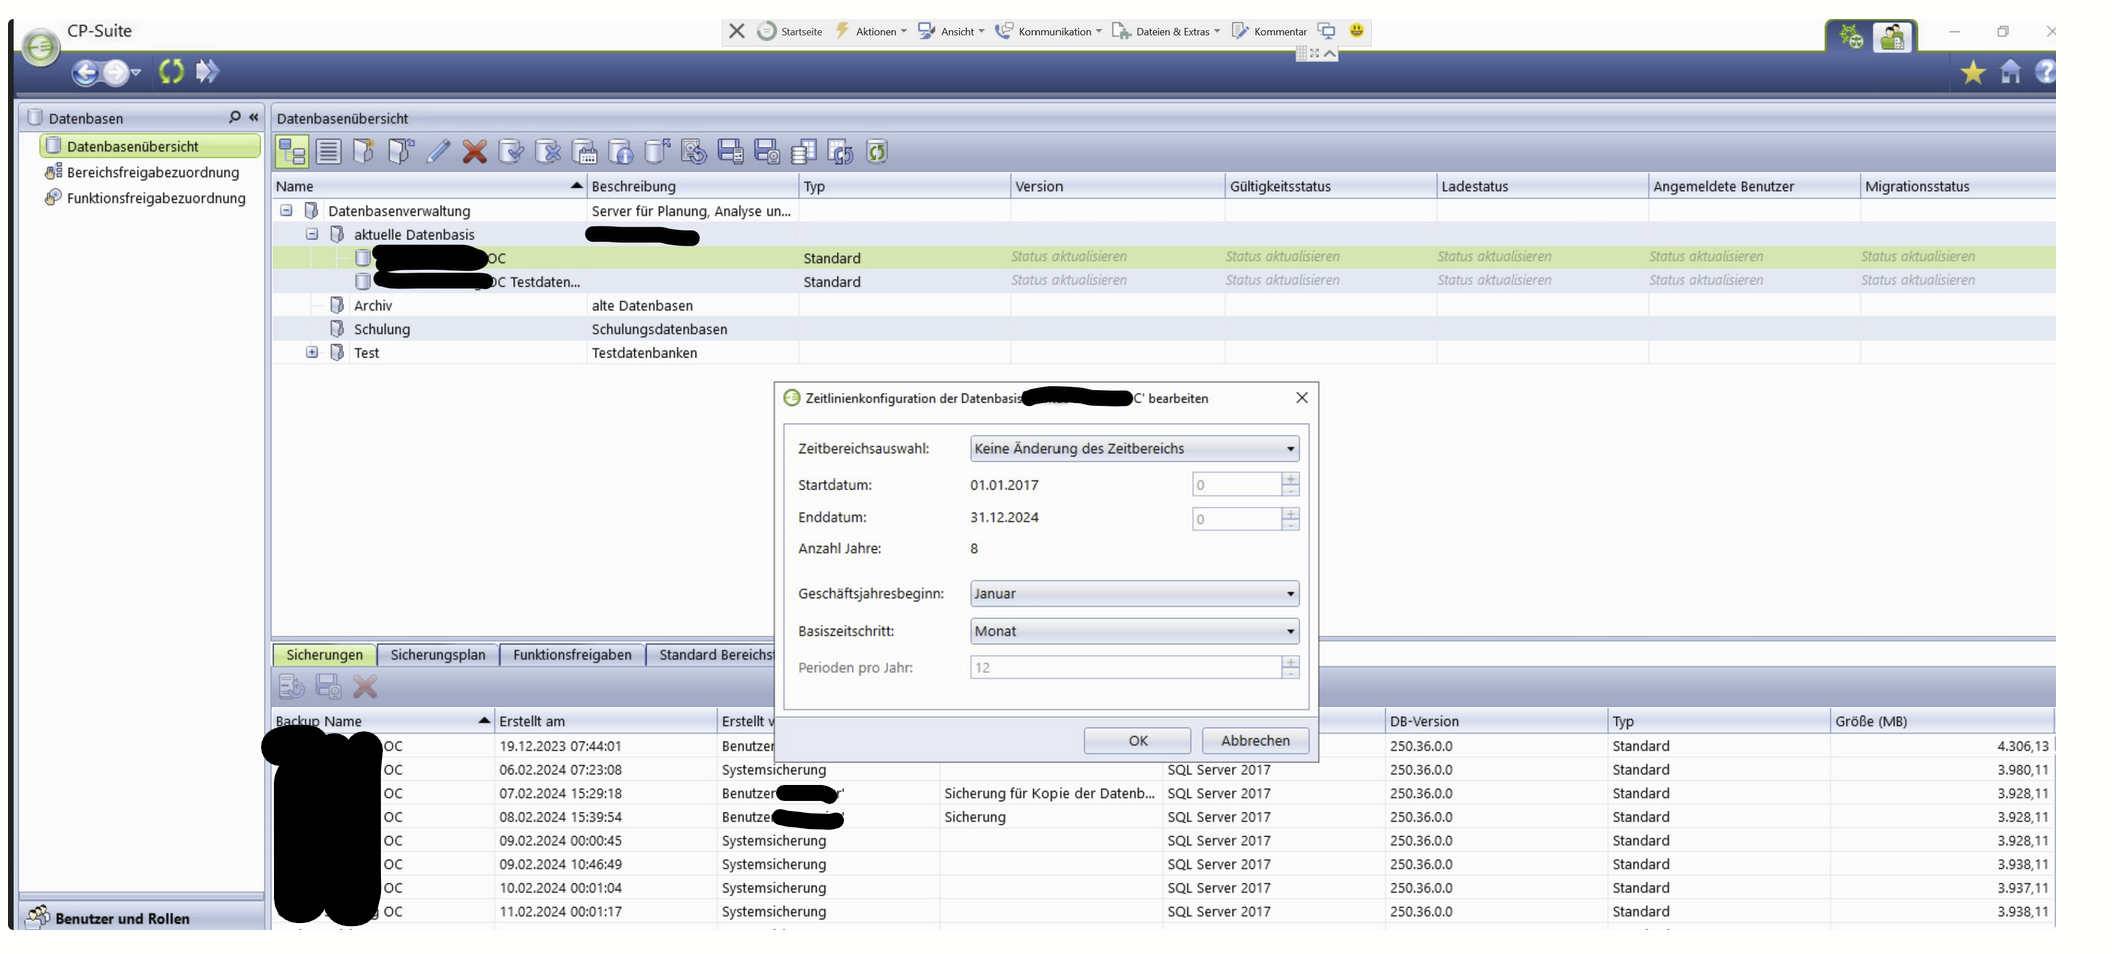Open the Aktionen menu
Image resolution: width=2112 pixels, height=954 pixels.
[x=872, y=32]
